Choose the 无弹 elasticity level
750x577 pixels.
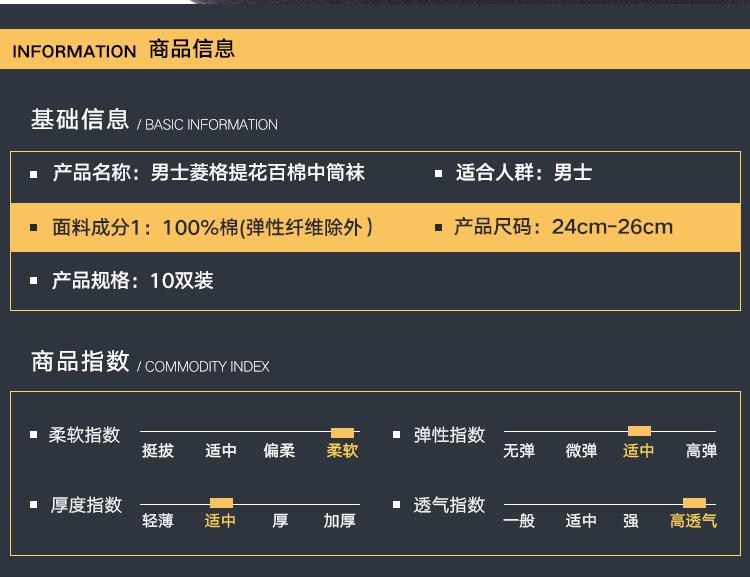519,451
